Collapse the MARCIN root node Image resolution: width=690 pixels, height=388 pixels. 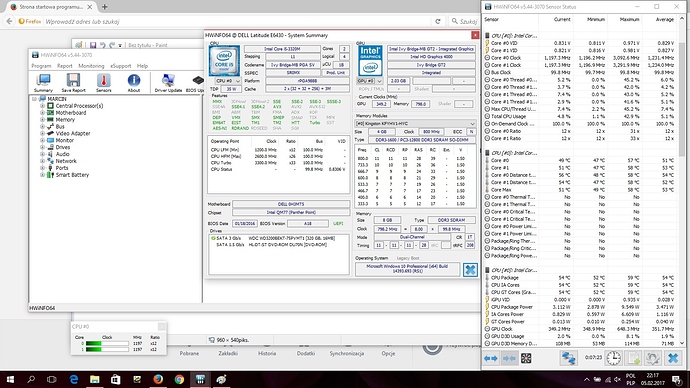[x=34, y=99]
